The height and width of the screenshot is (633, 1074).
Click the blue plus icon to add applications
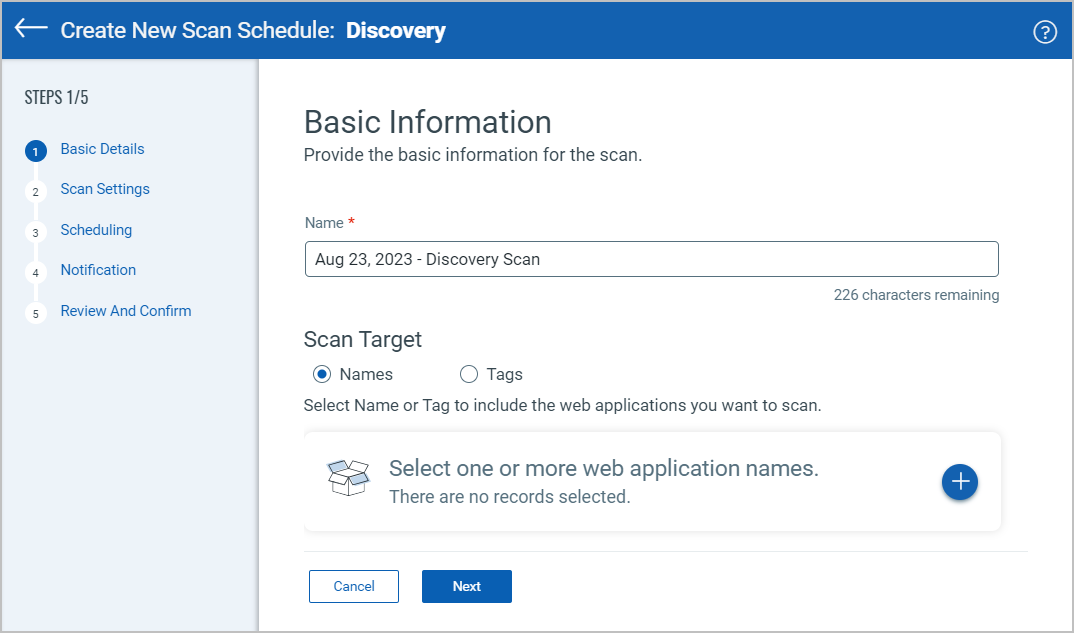click(959, 481)
